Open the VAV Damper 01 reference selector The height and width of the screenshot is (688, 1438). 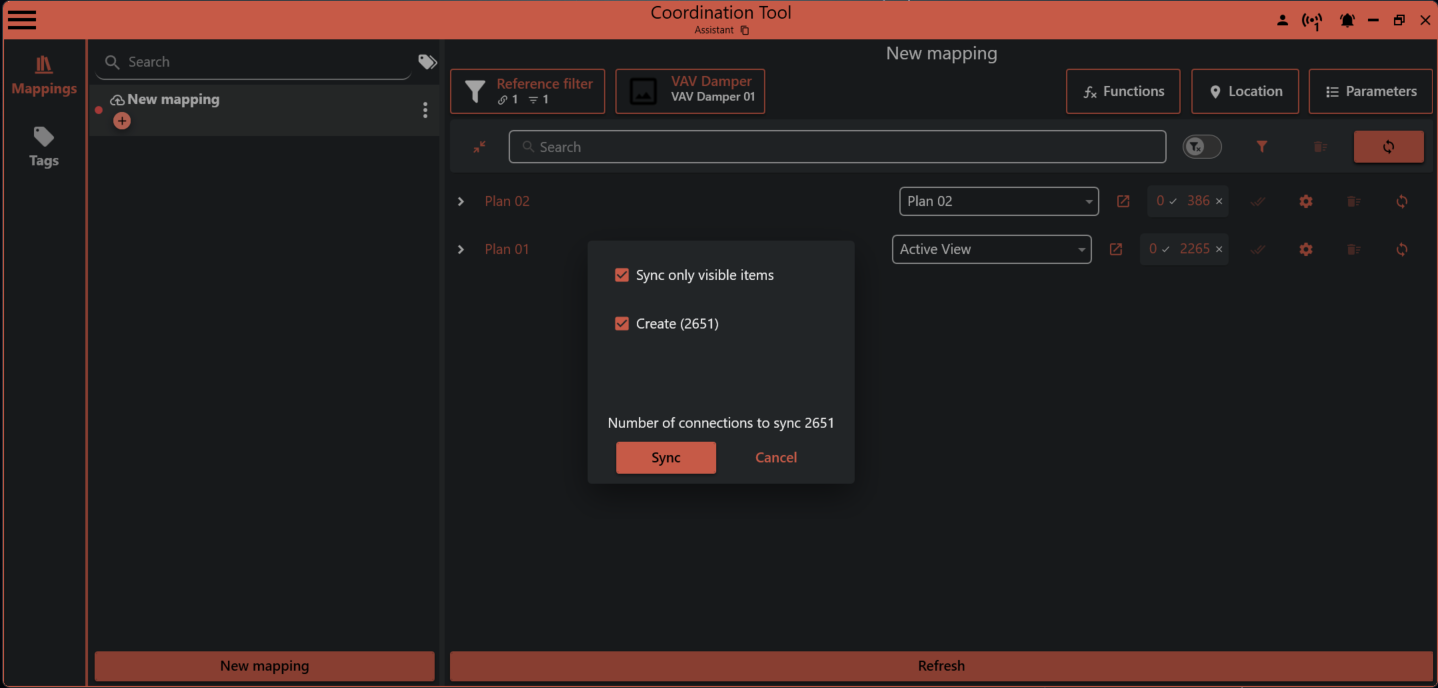(x=689, y=91)
